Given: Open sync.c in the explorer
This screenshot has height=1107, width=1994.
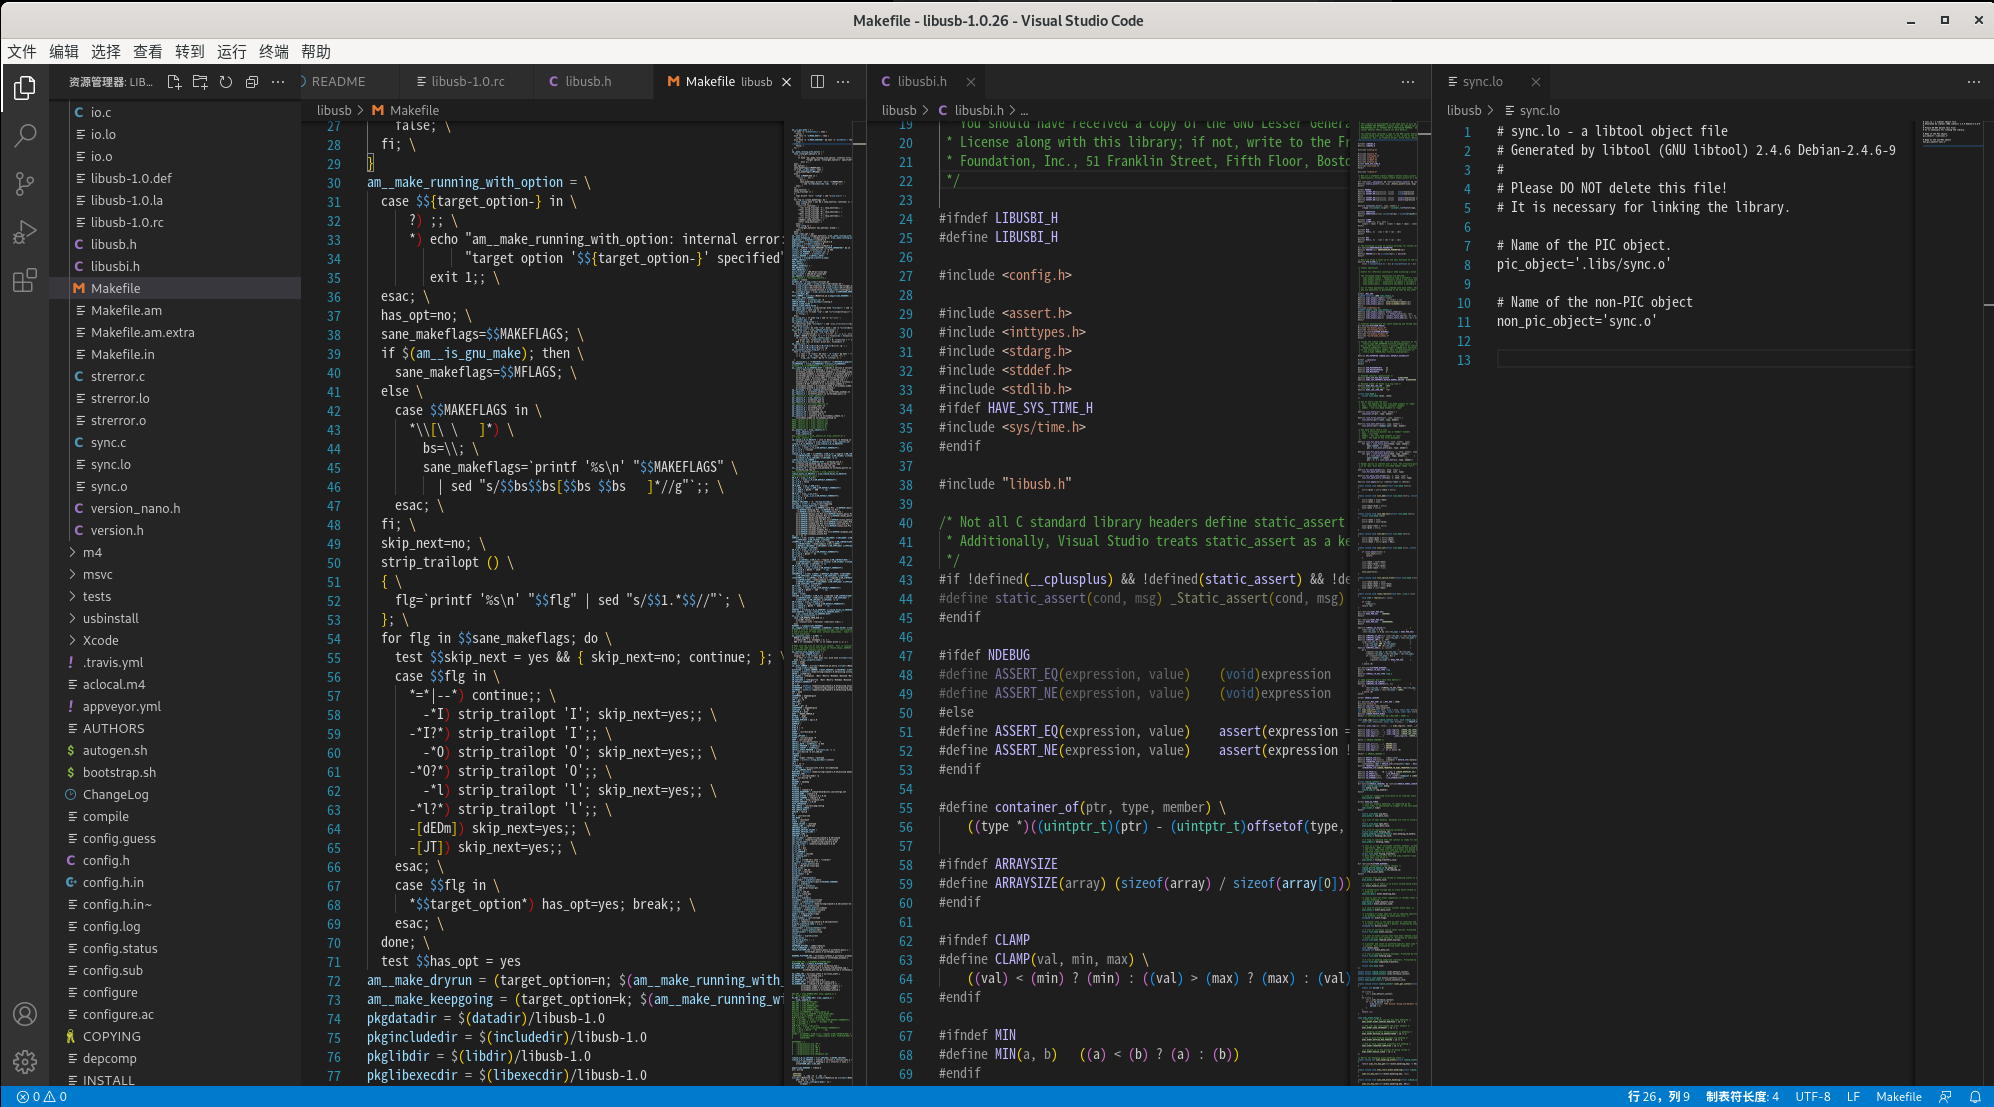Looking at the screenshot, I should tap(175, 443).
